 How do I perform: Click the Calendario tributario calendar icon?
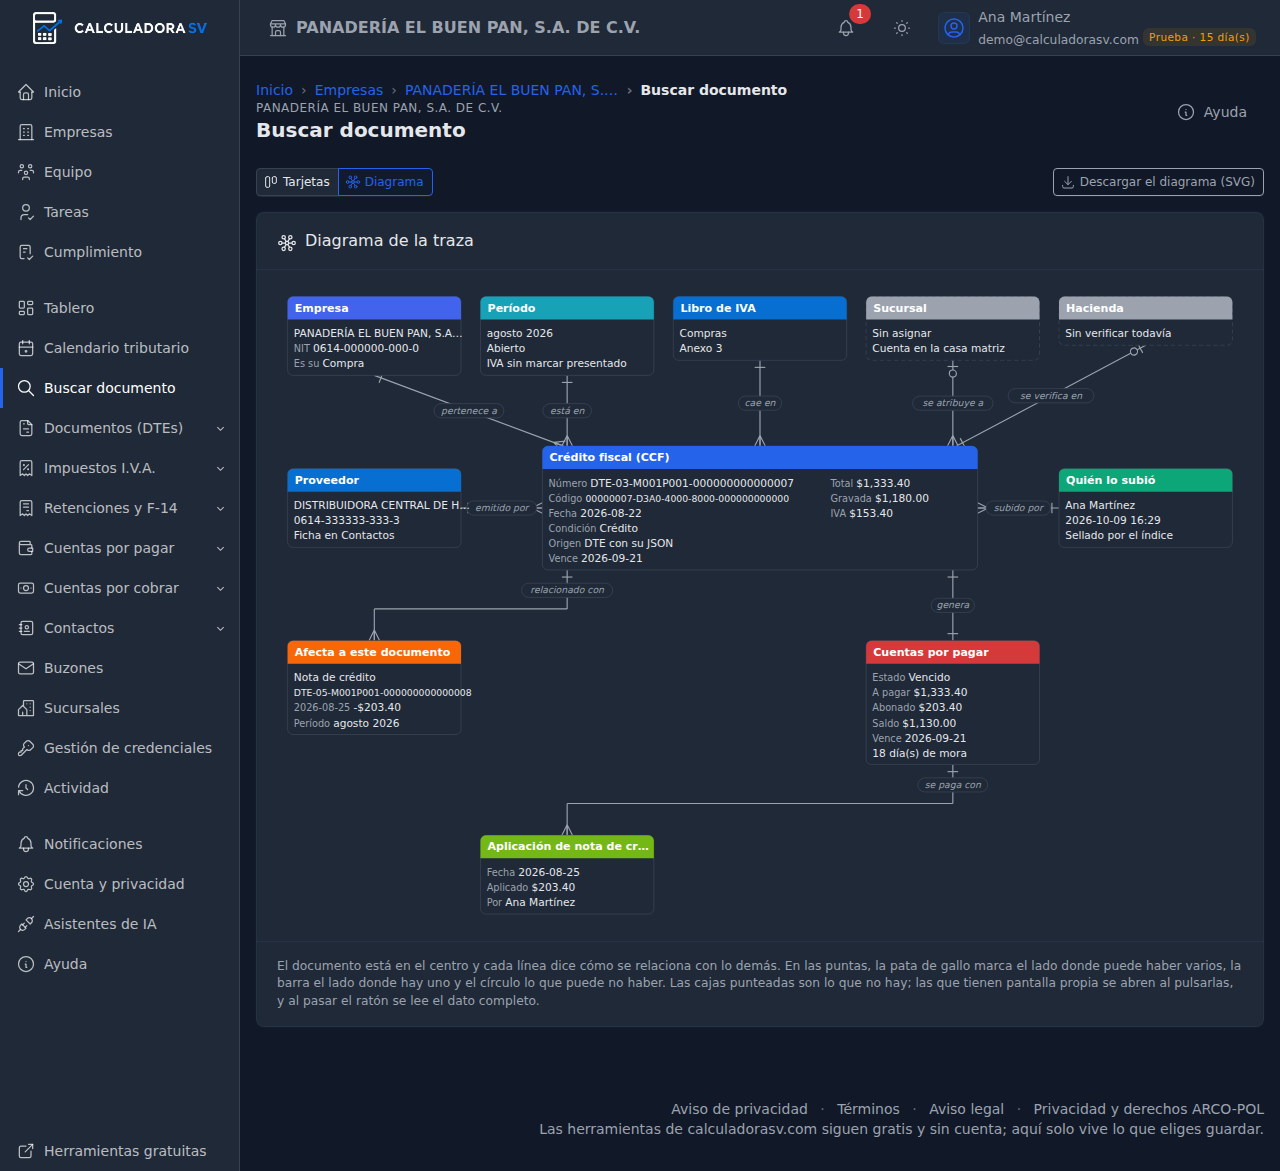(x=26, y=348)
